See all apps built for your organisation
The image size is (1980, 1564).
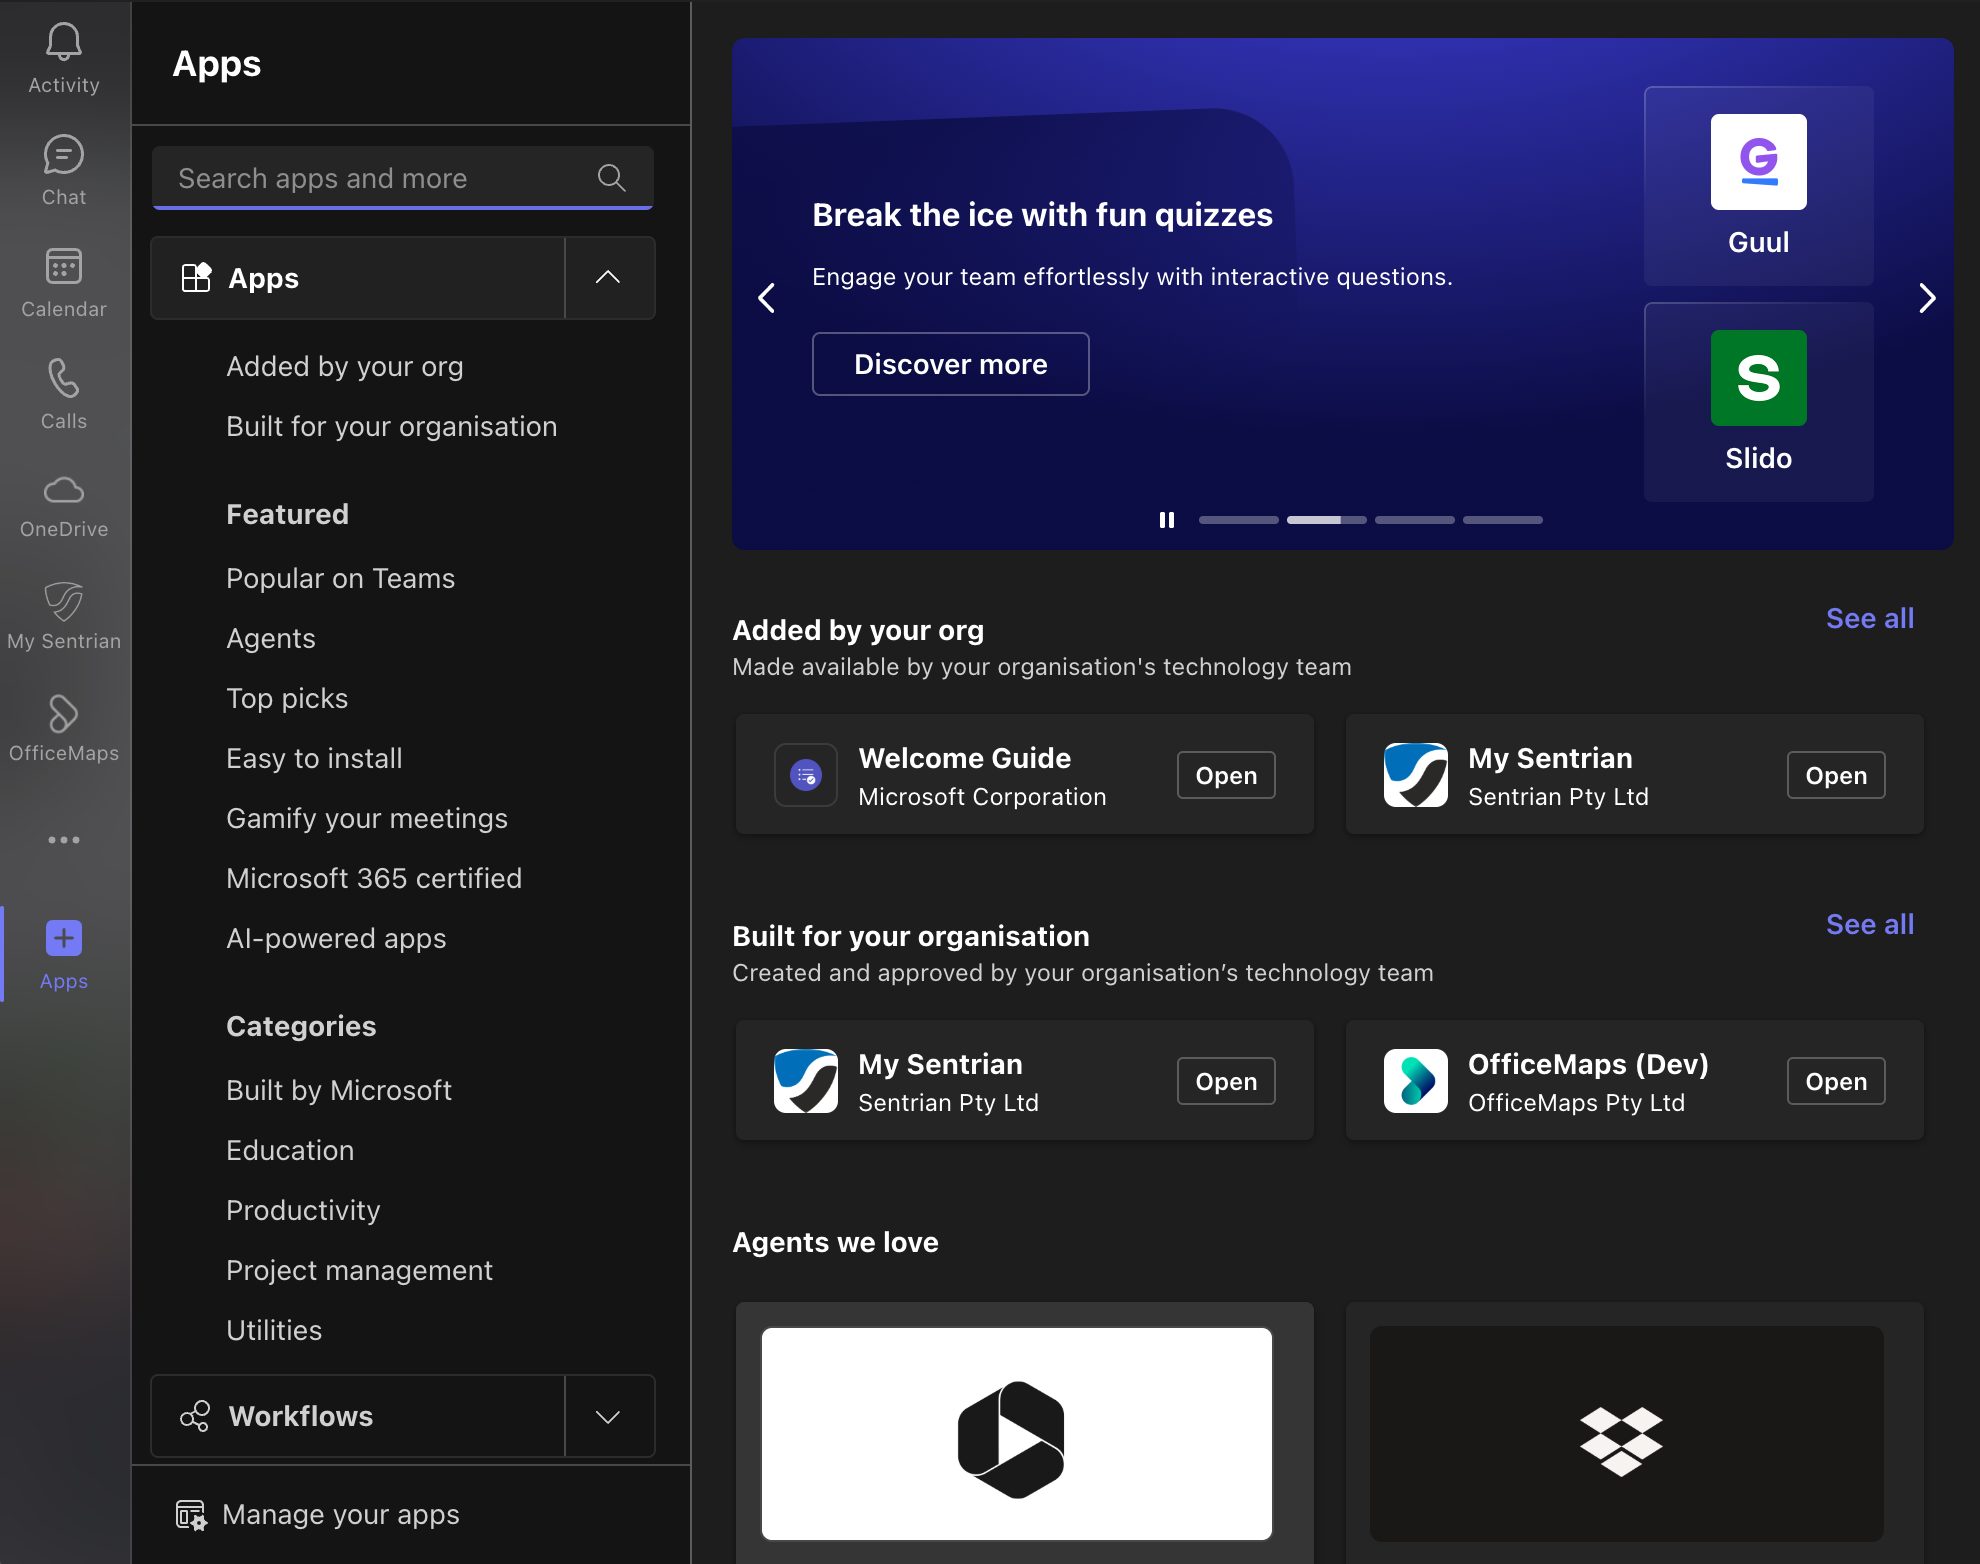click(1870, 925)
